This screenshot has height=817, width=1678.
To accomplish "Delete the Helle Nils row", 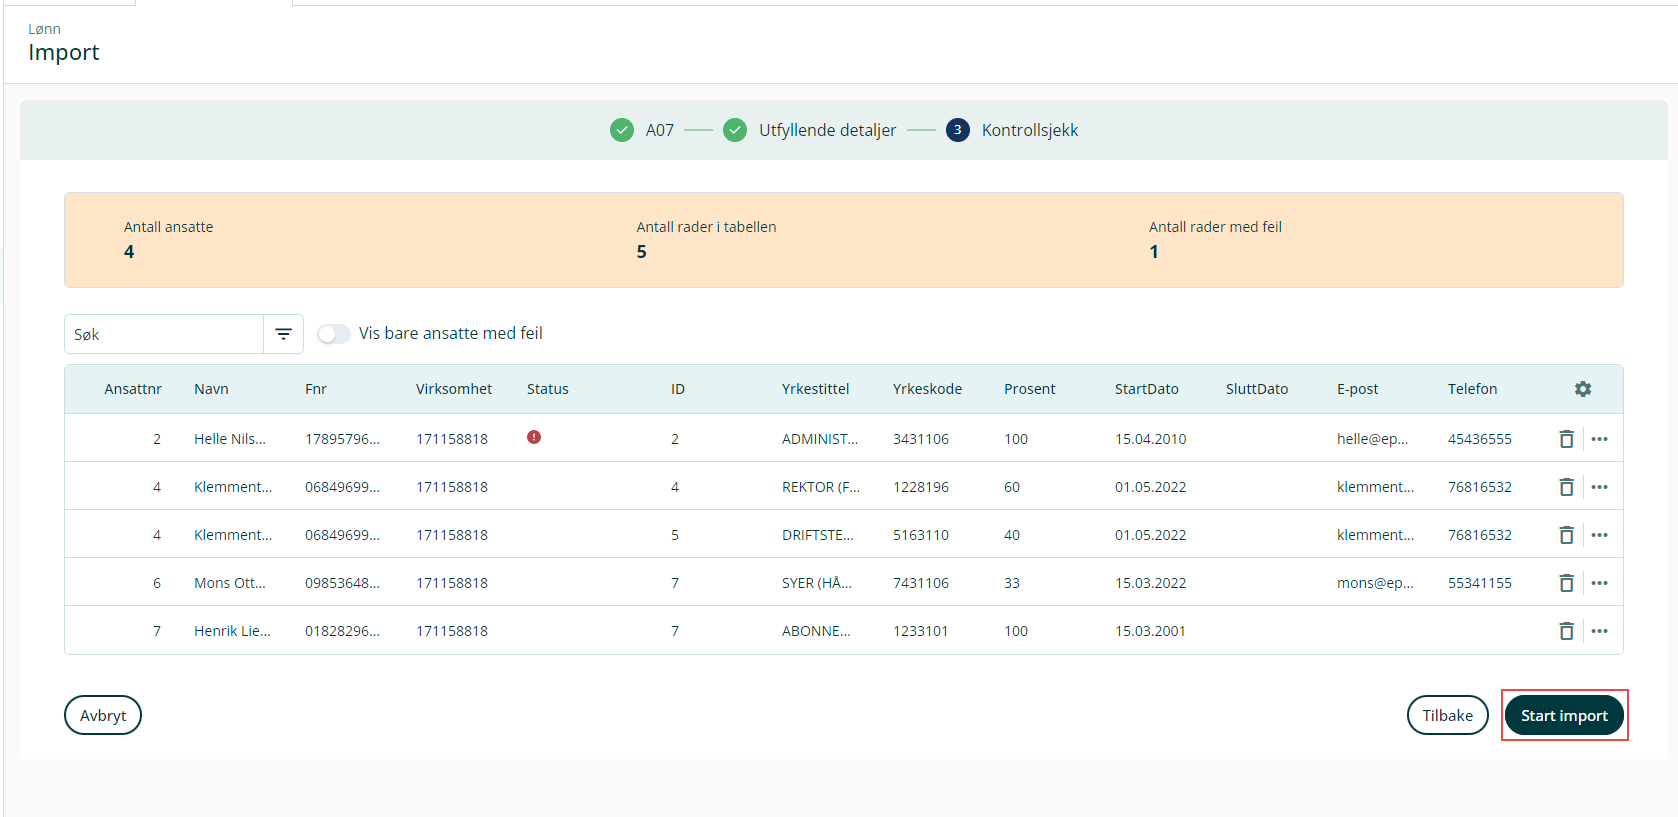I will 1566,439.
